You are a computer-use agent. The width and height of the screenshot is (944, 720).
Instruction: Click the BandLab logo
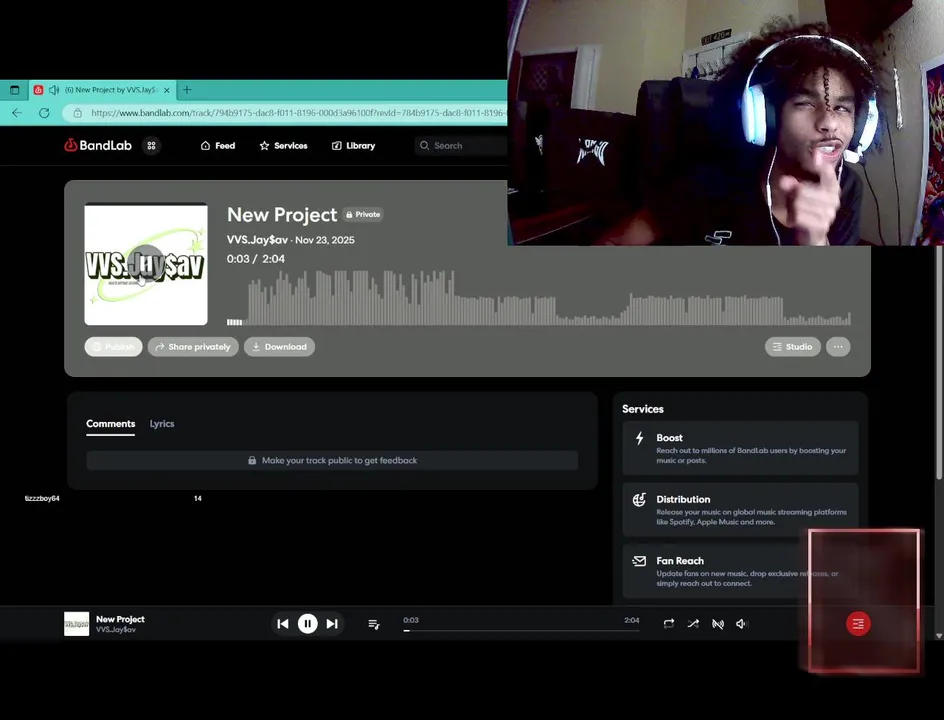pos(98,145)
